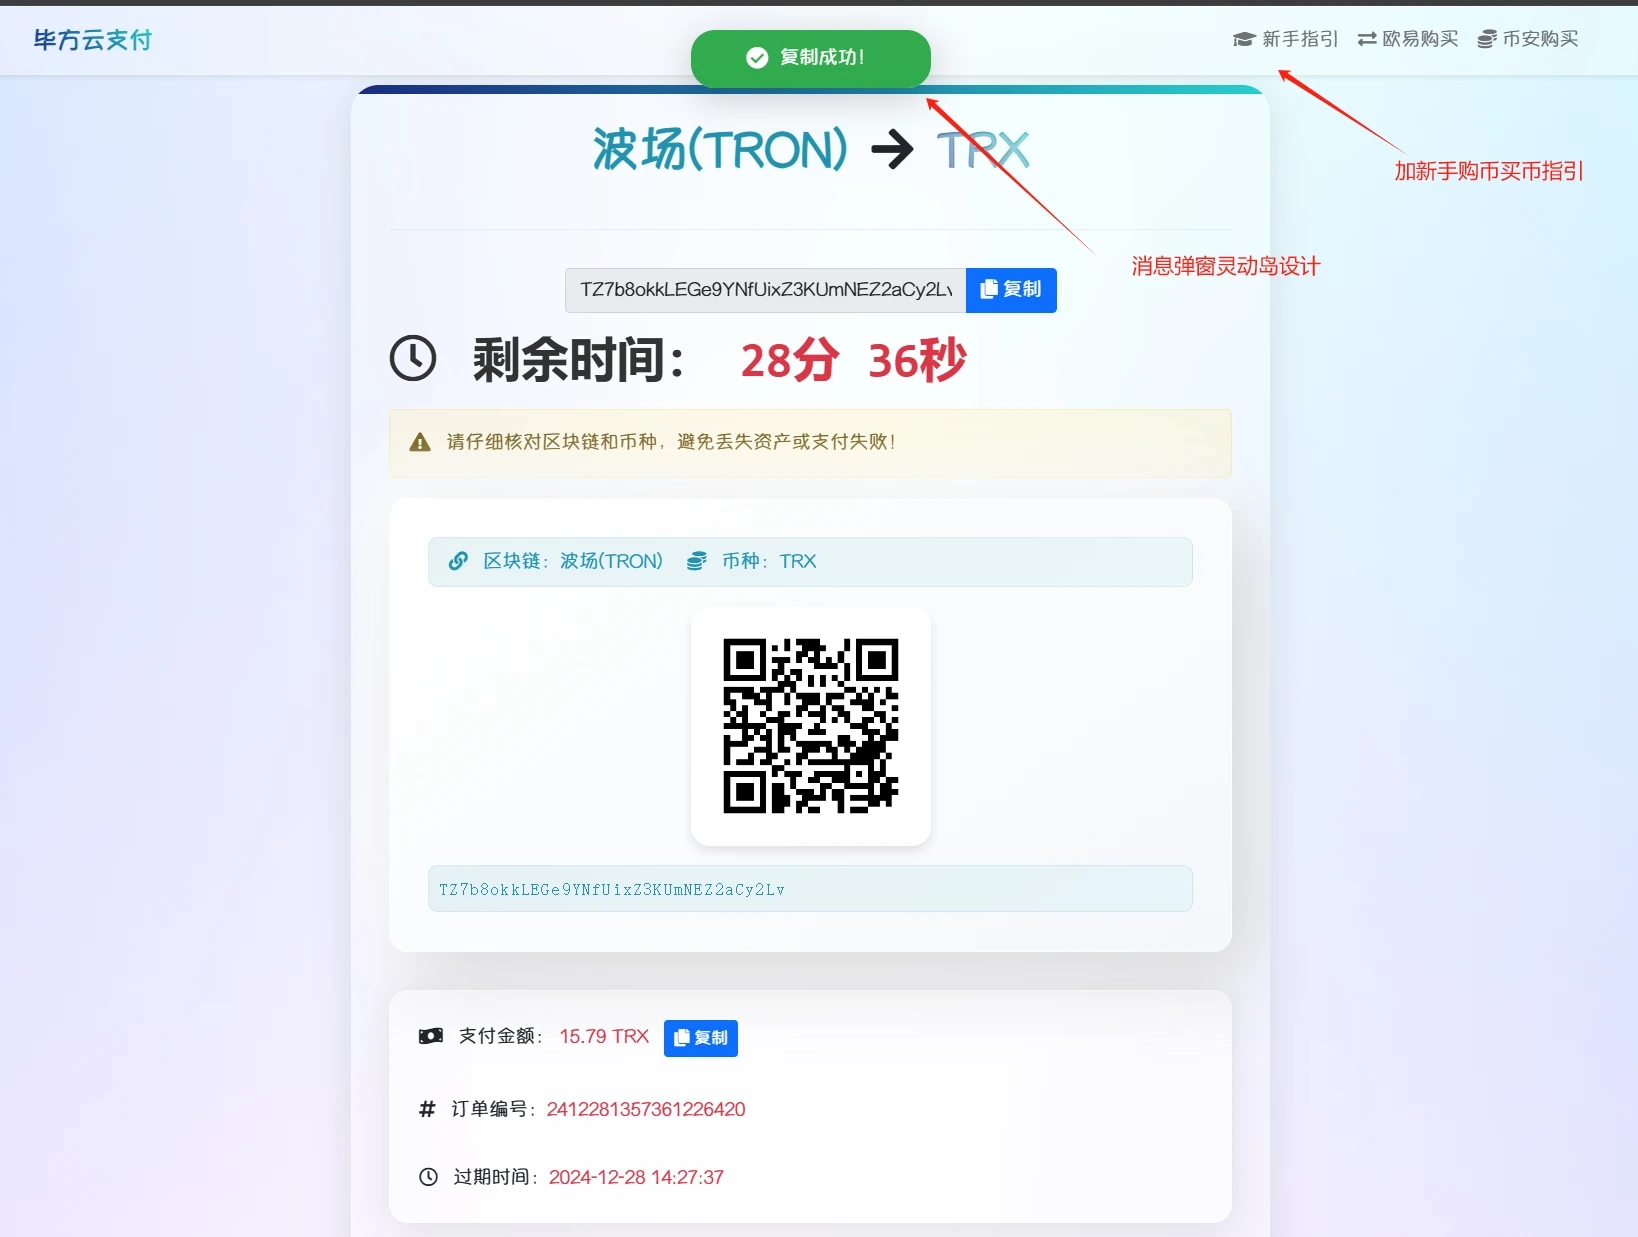Select 币安购买 in the top navigation
Image resolution: width=1638 pixels, height=1237 pixels.
point(1540,39)
